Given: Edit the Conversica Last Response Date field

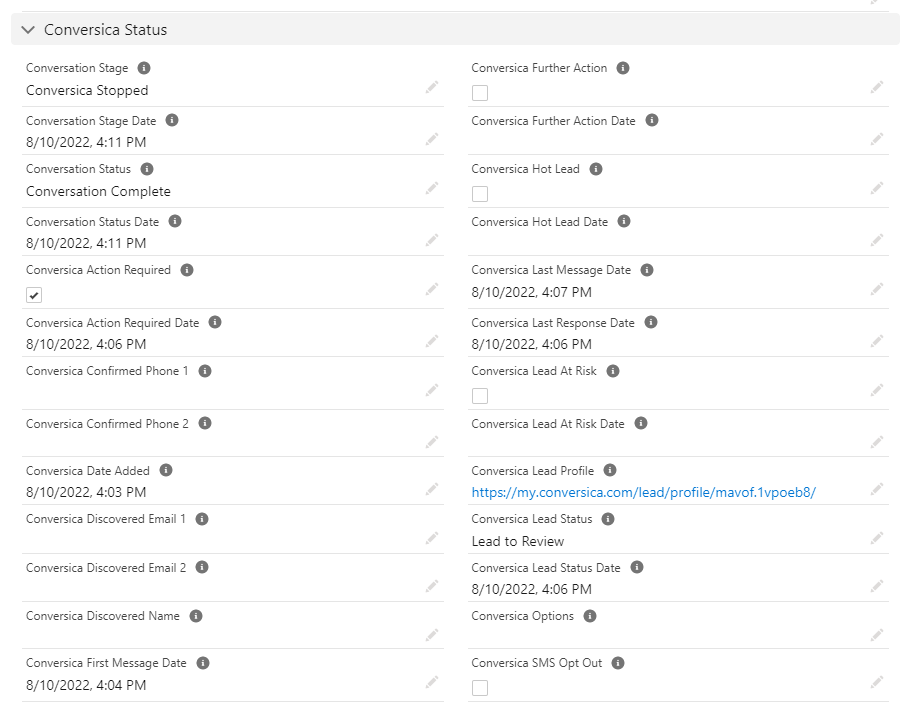Looking at the screenshot, I should [877, 341].
